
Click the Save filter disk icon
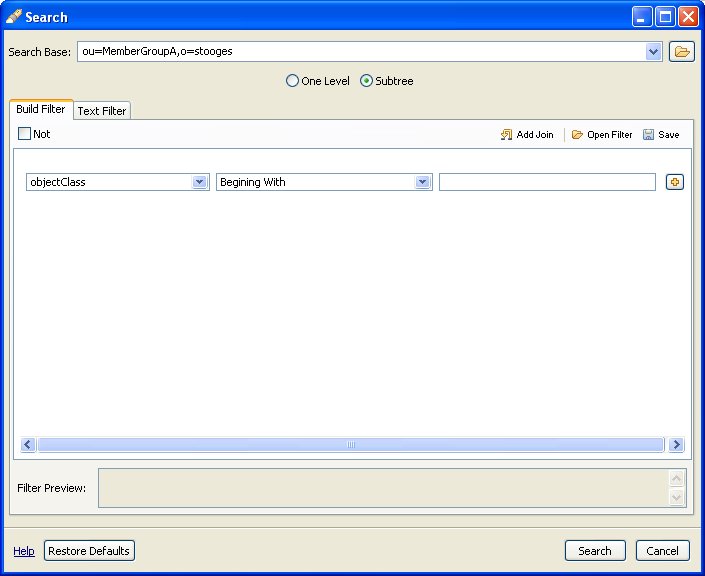(x=649, y=135)
